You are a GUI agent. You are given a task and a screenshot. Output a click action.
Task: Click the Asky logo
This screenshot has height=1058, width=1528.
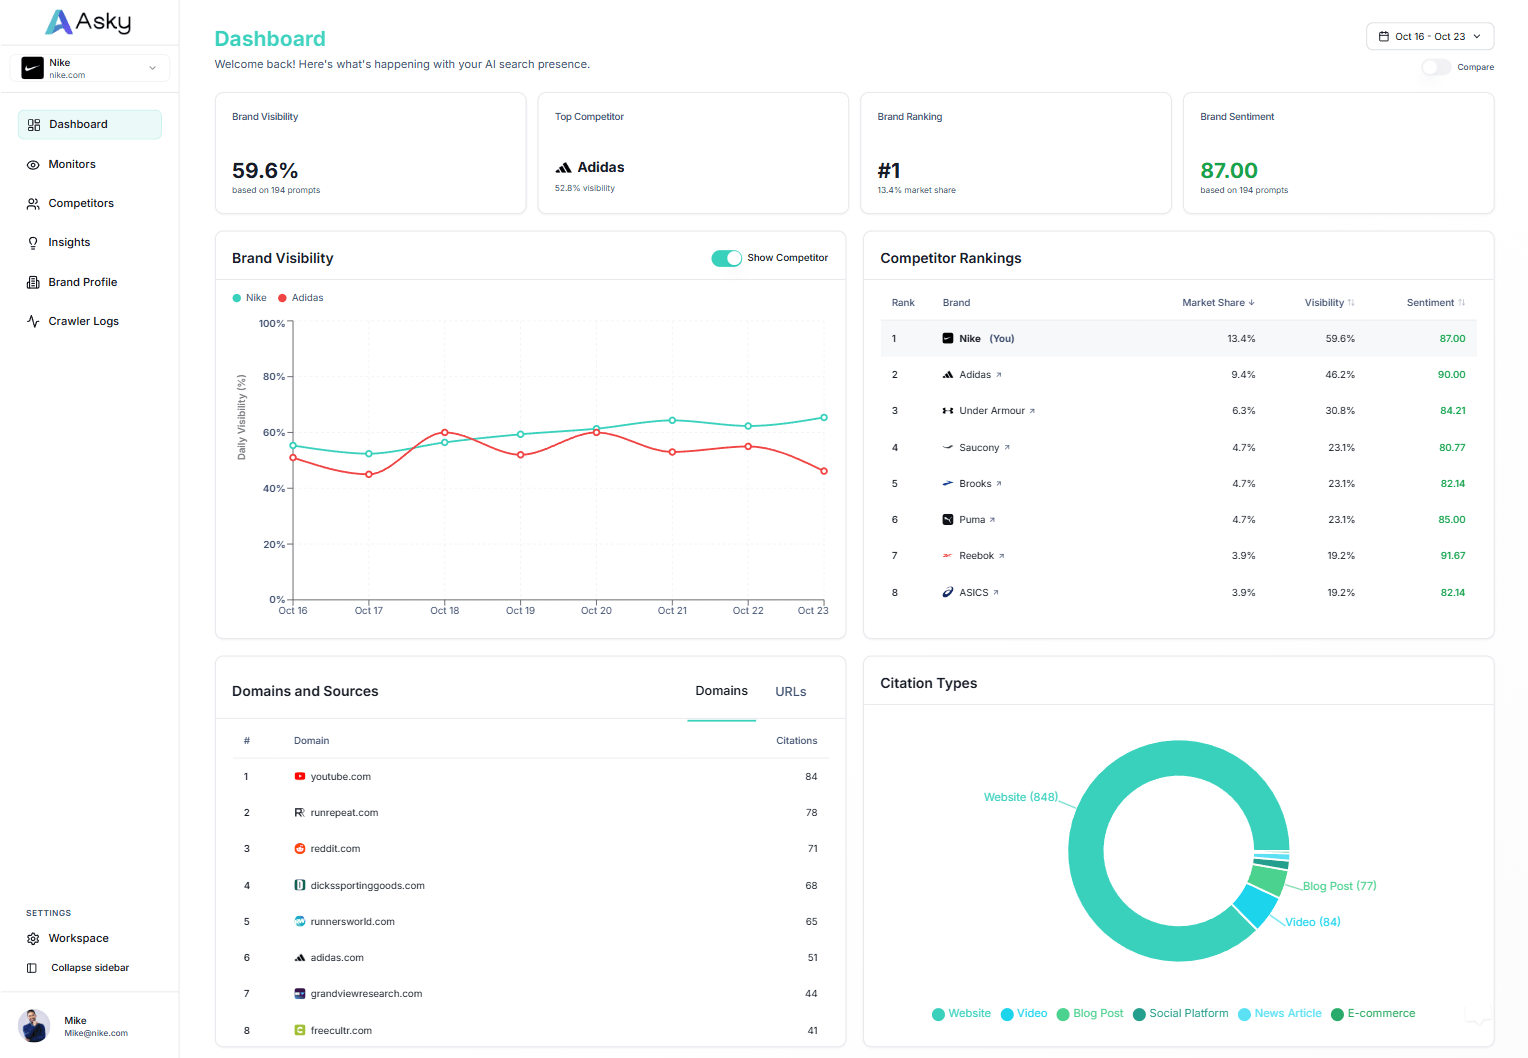click(x=88, y=21)
